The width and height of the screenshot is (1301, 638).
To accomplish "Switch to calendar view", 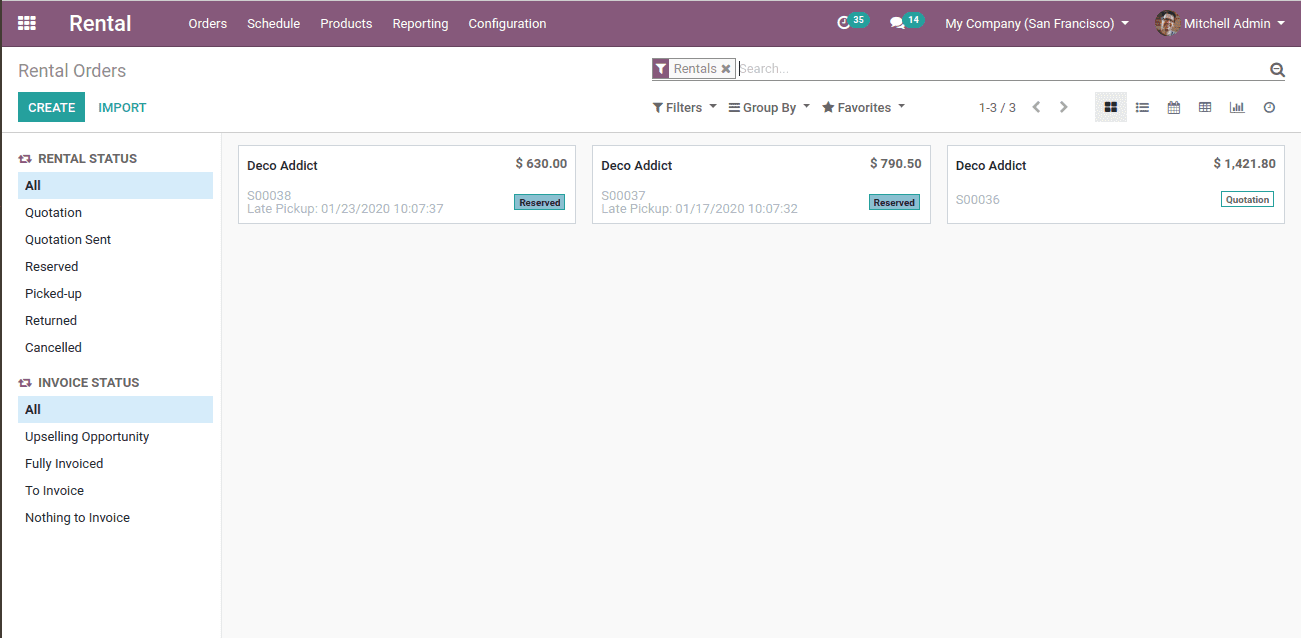I will coord(1174,107).
